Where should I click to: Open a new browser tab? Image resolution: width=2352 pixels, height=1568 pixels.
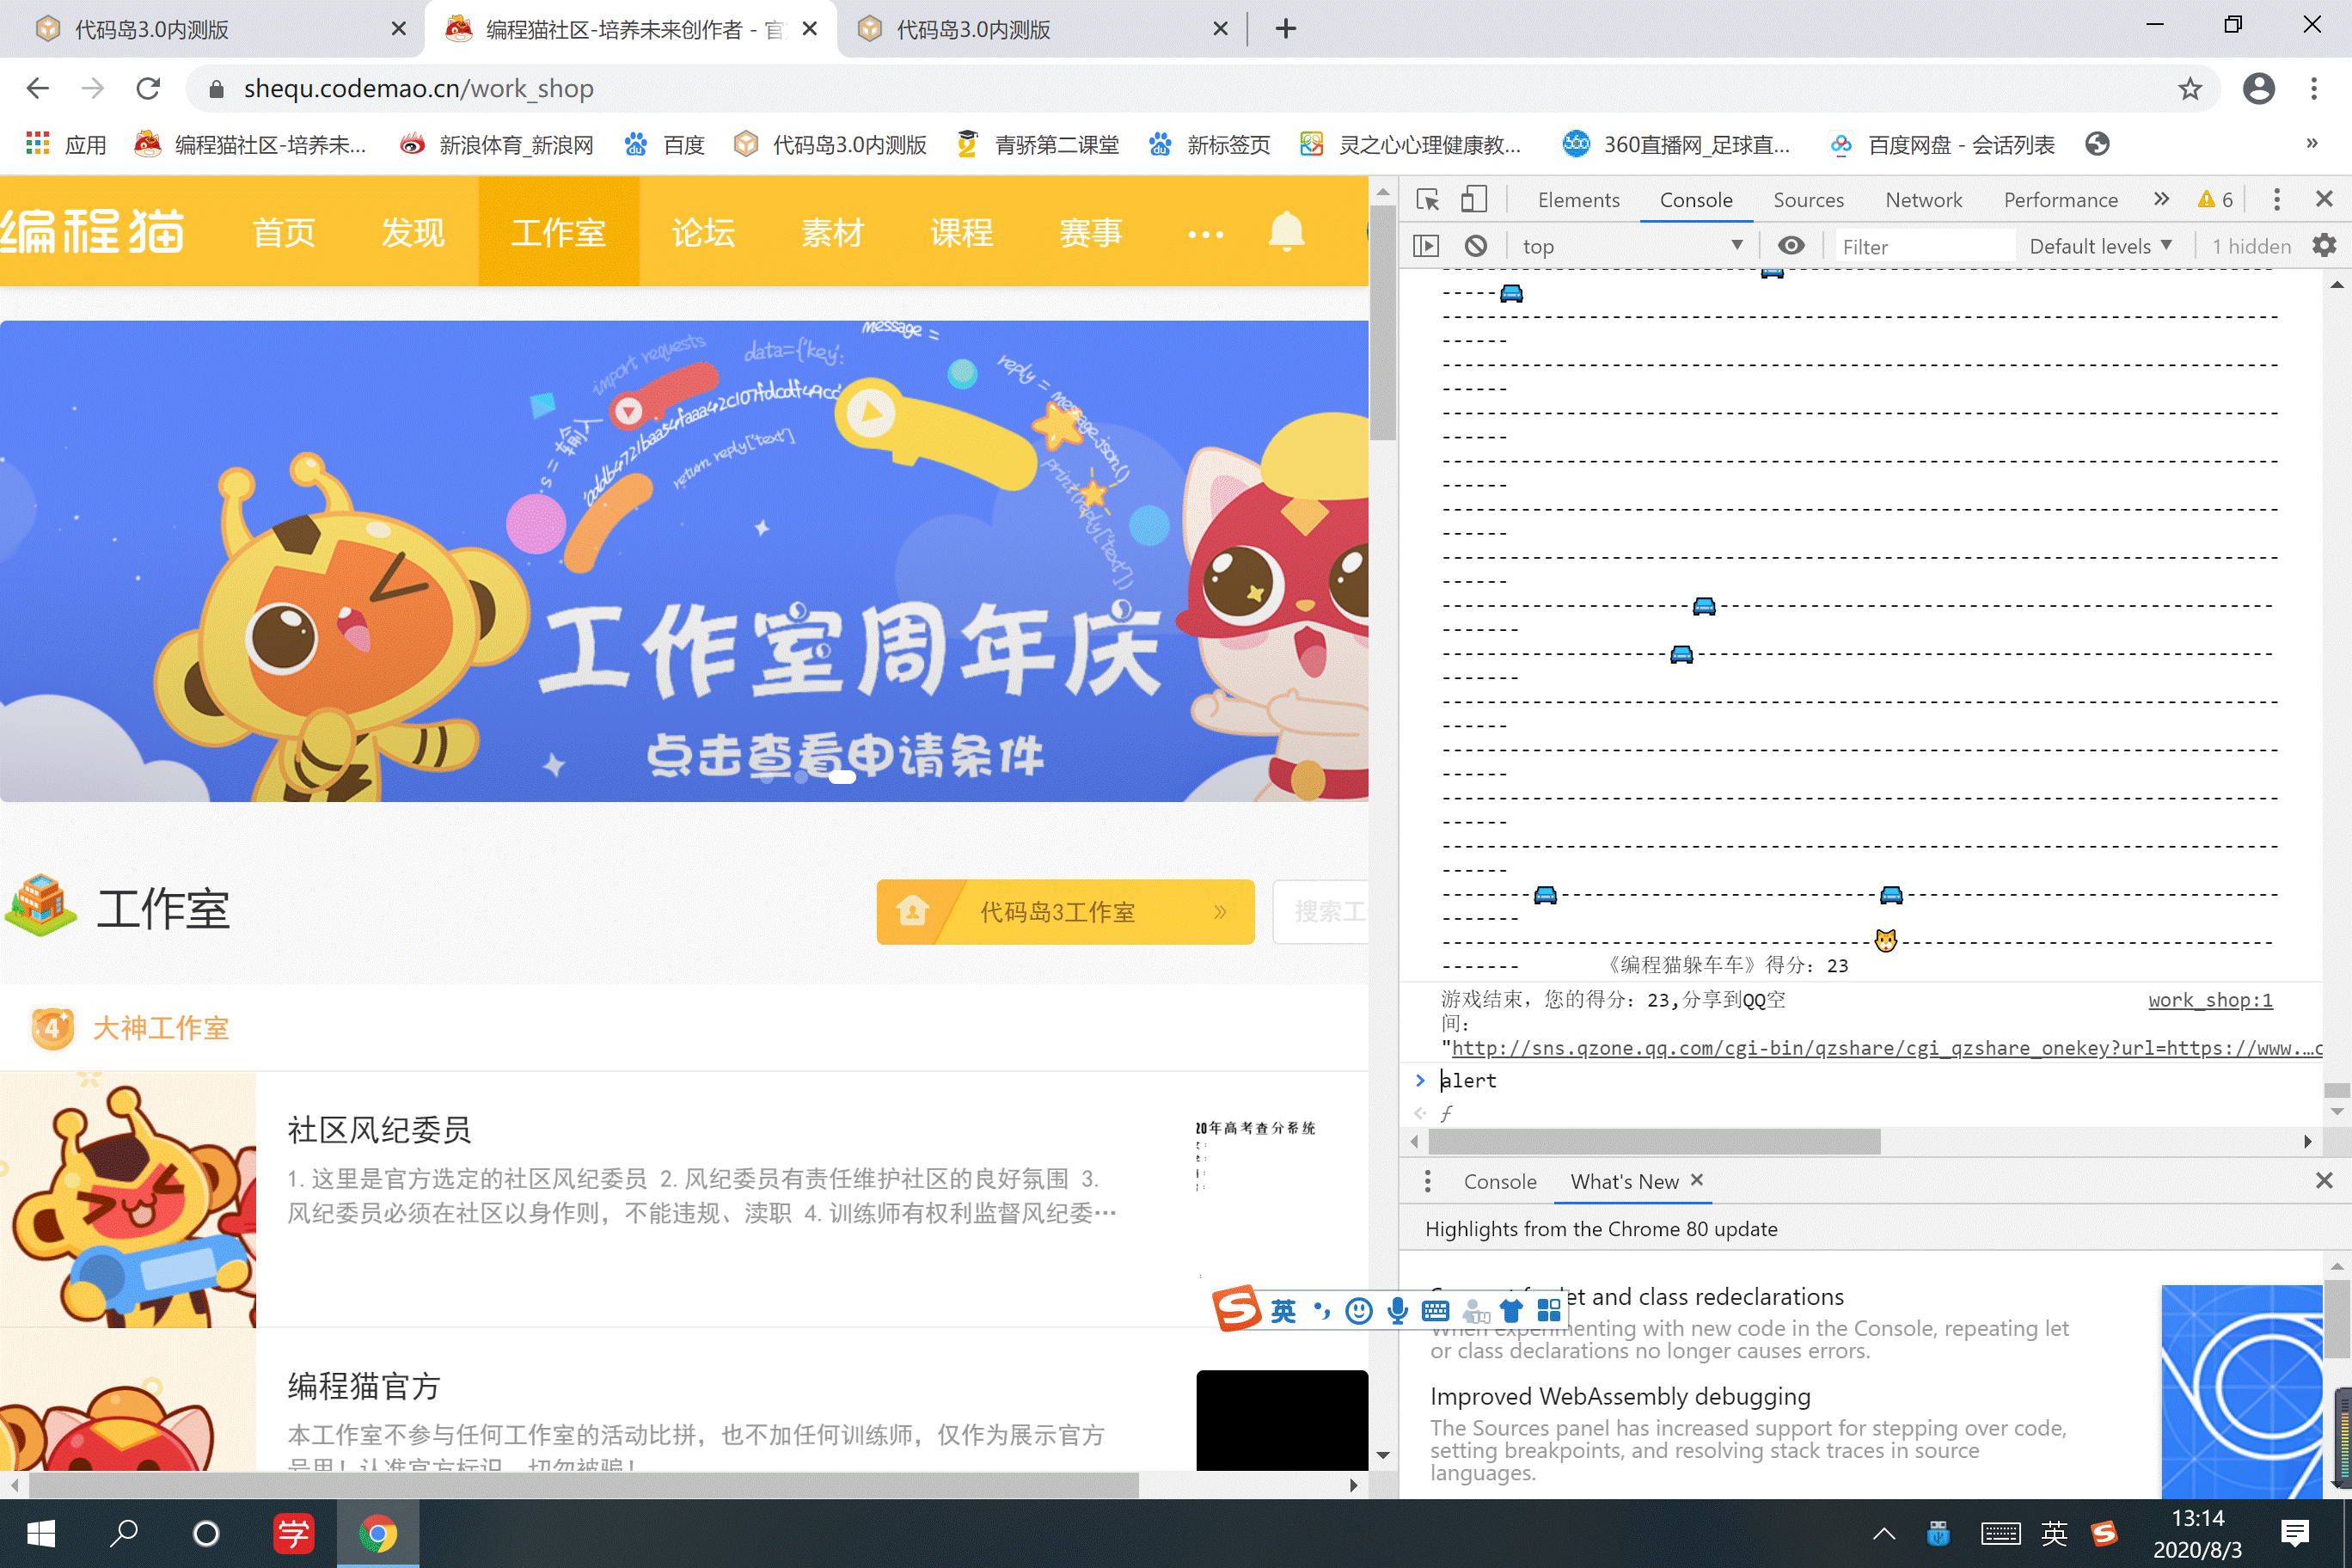pyautogui.click(x=1286, y=29)
